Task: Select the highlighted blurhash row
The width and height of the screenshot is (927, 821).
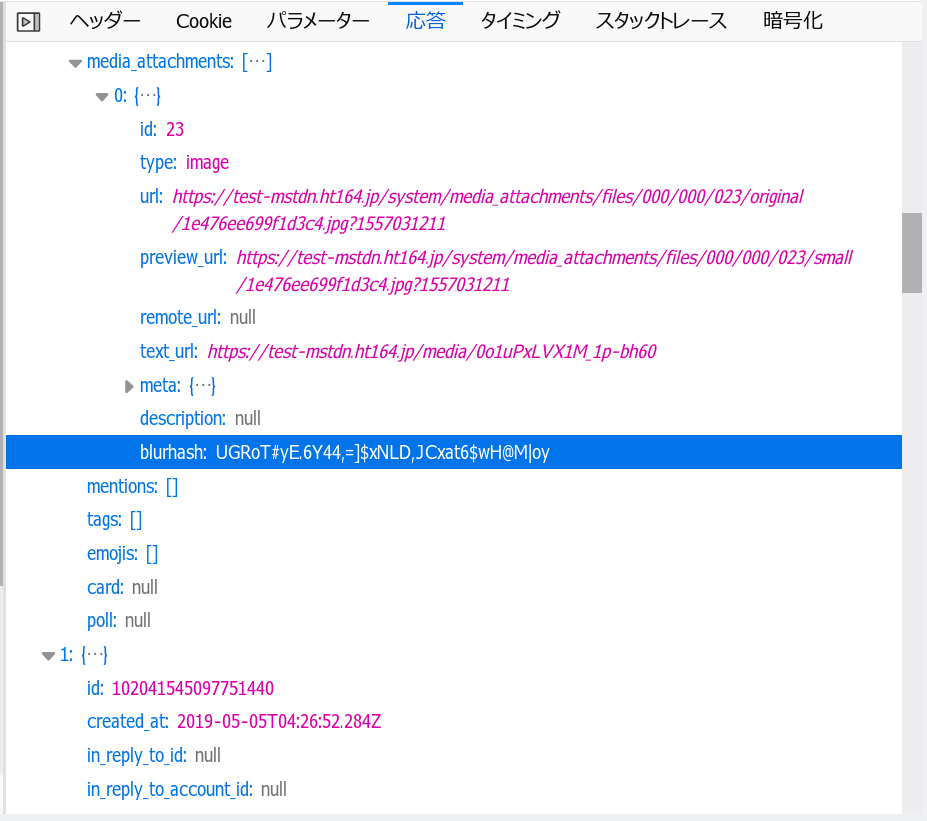Action: tap(453, 452)
